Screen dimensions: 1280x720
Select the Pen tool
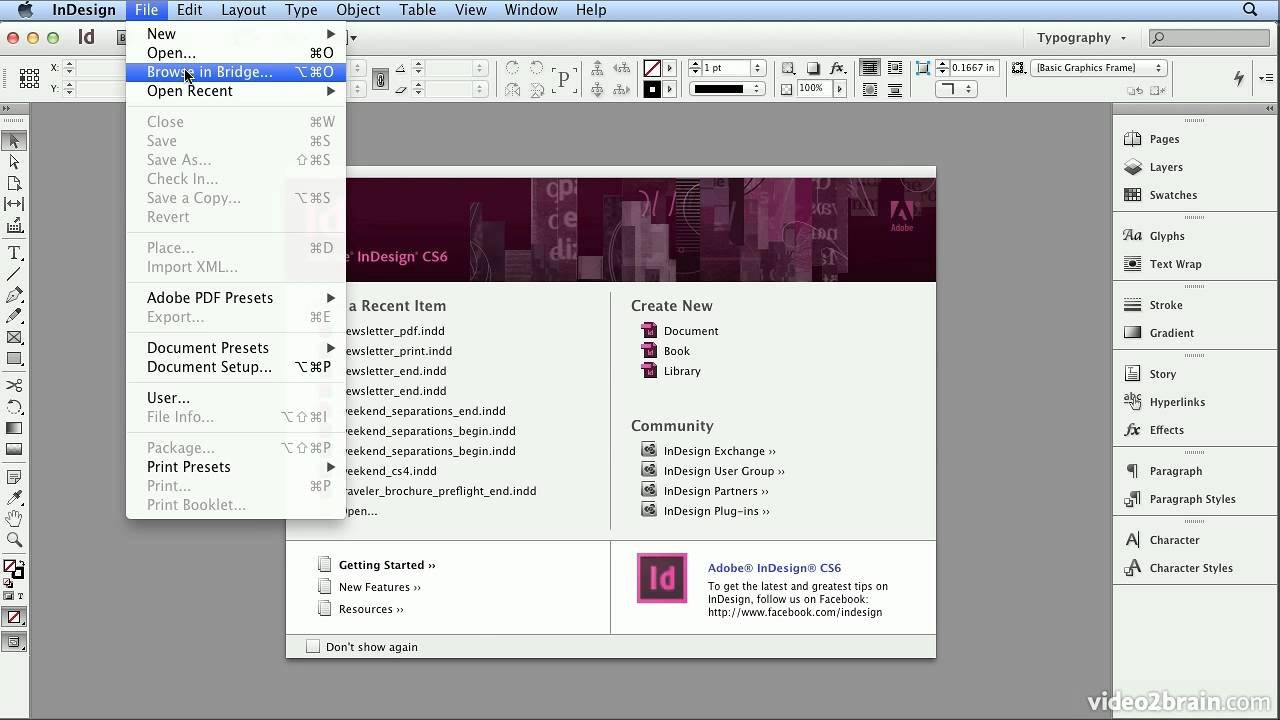click(14, 296)
